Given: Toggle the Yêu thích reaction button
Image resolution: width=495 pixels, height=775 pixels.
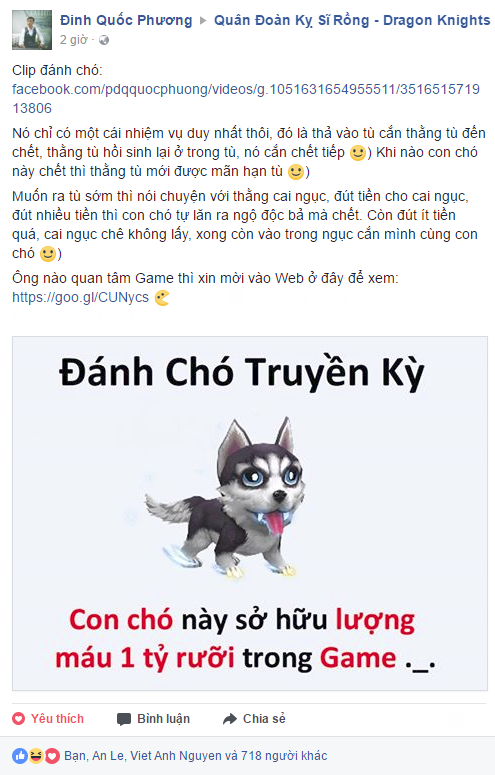Looking at the screenshot, I should pos(48,719).
